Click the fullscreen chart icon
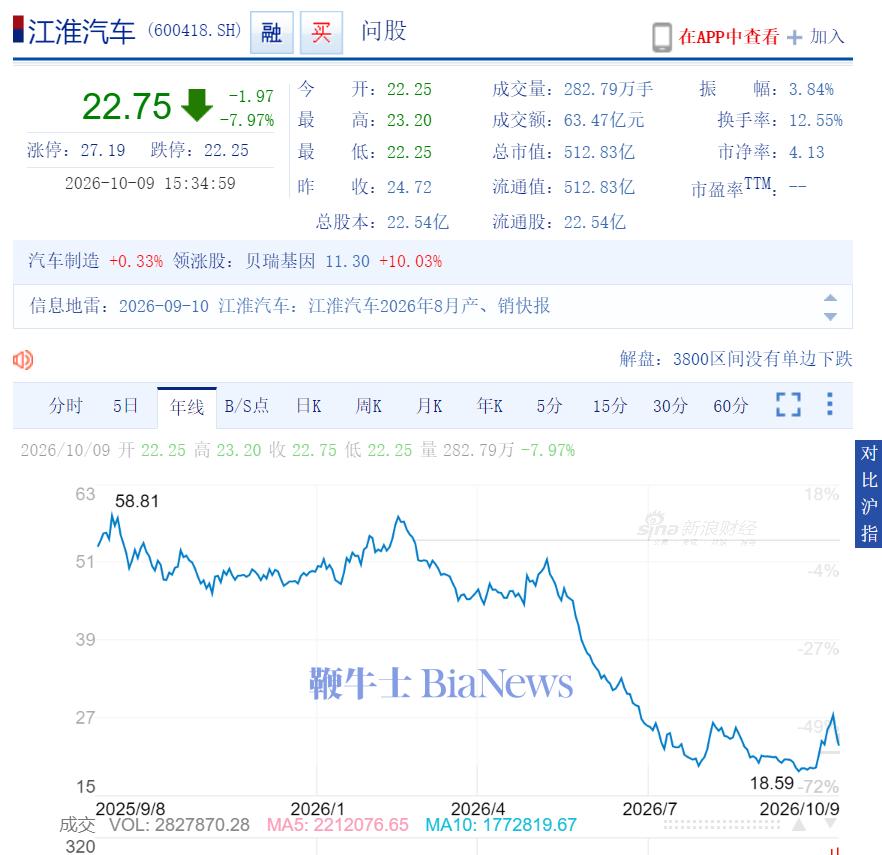882x855 pixels. point(788,404)
